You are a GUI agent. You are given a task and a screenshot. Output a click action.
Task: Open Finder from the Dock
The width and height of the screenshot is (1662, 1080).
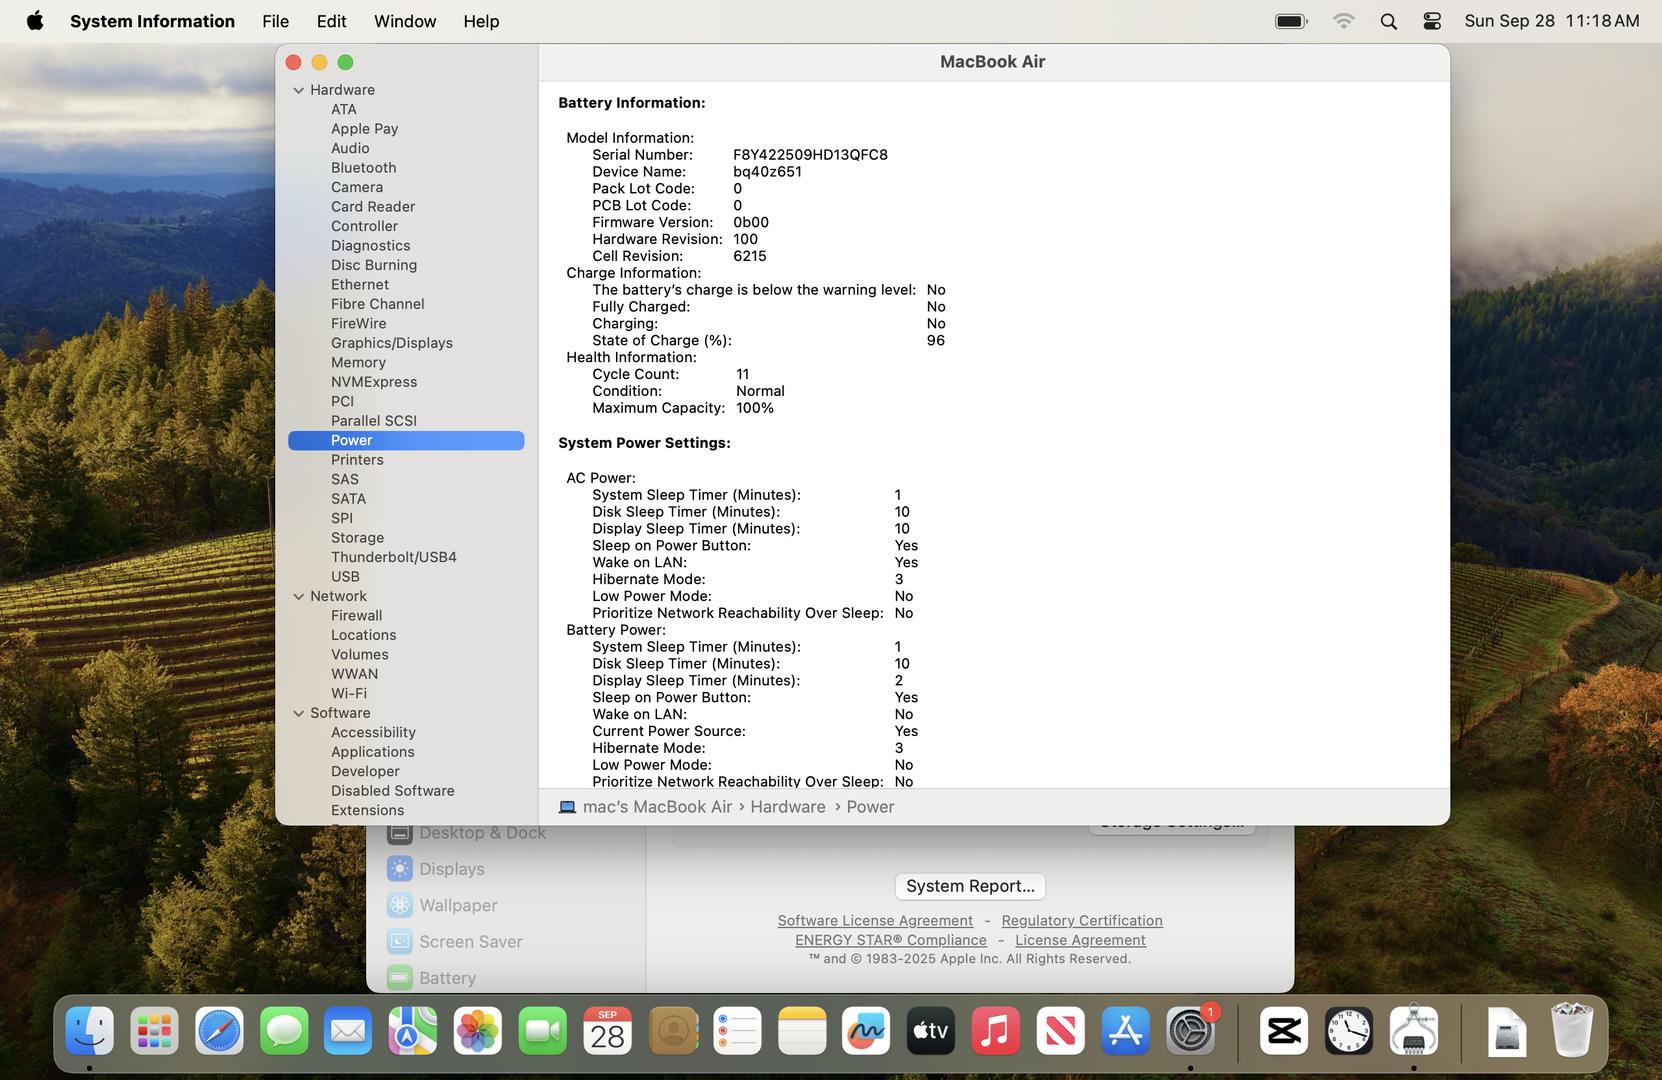pyautogui.click(x=89, y=1031)
